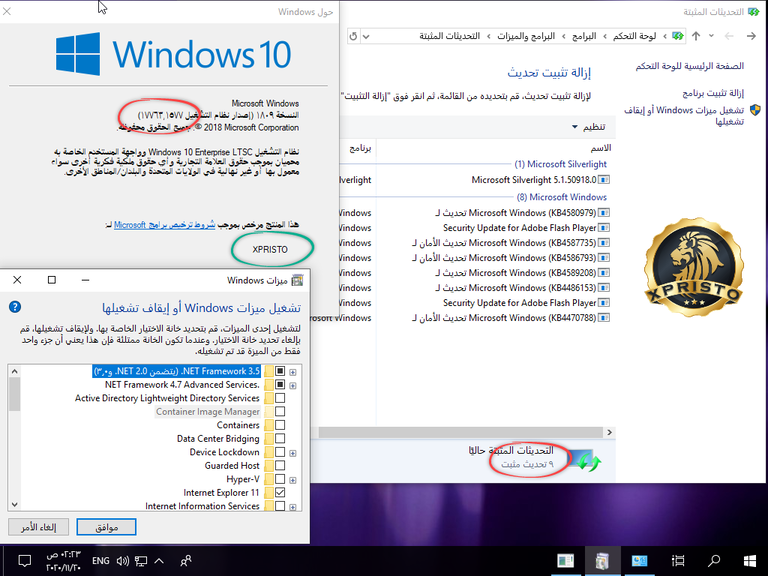Click the Up arrow navigation icon
The width and height of the screenshot is (768, 576).
pos(696,36)
